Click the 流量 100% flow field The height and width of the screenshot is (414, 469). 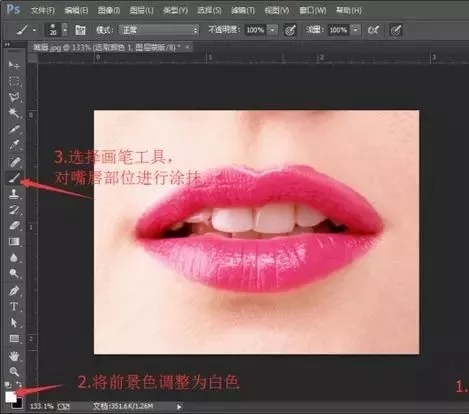tap(338, 30)
